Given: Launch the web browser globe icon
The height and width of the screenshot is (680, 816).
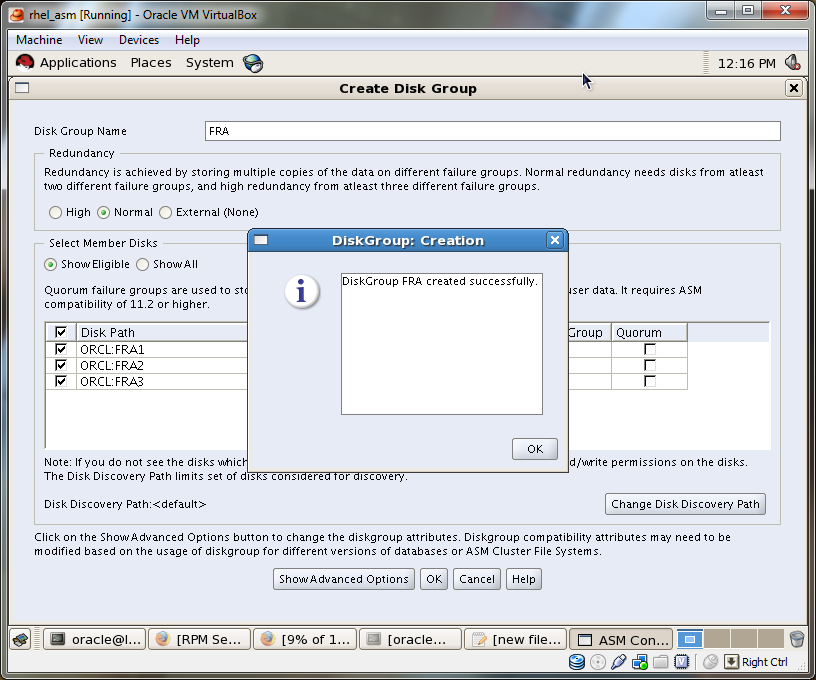Looking at the screenshot, I should click(x=253, y=63).
